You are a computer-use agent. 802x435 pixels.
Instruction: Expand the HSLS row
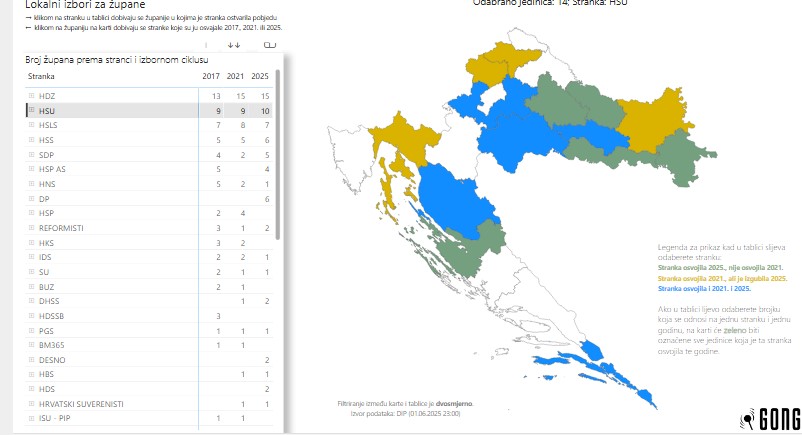pos(31,125)
